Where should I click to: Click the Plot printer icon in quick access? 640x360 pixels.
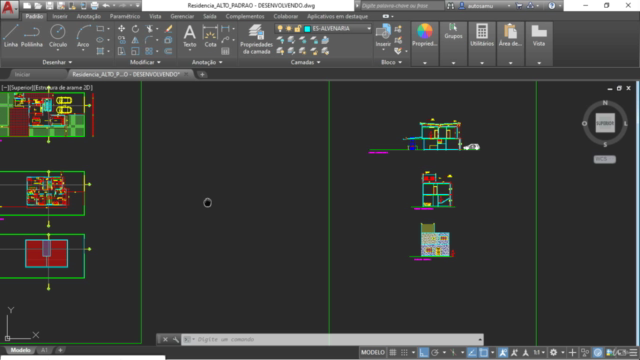pyautogui.click(x=94, y=6)
